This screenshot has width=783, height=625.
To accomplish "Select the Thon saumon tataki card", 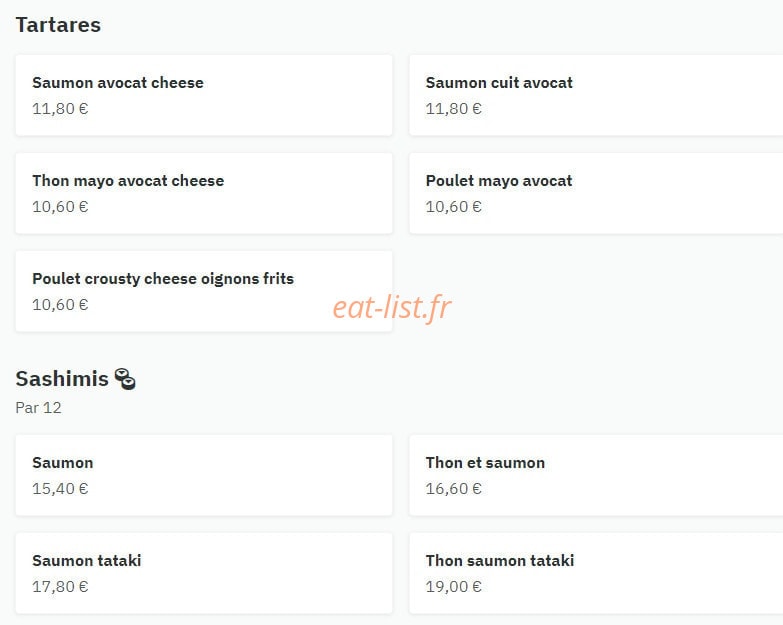I will tap(596, 573).
